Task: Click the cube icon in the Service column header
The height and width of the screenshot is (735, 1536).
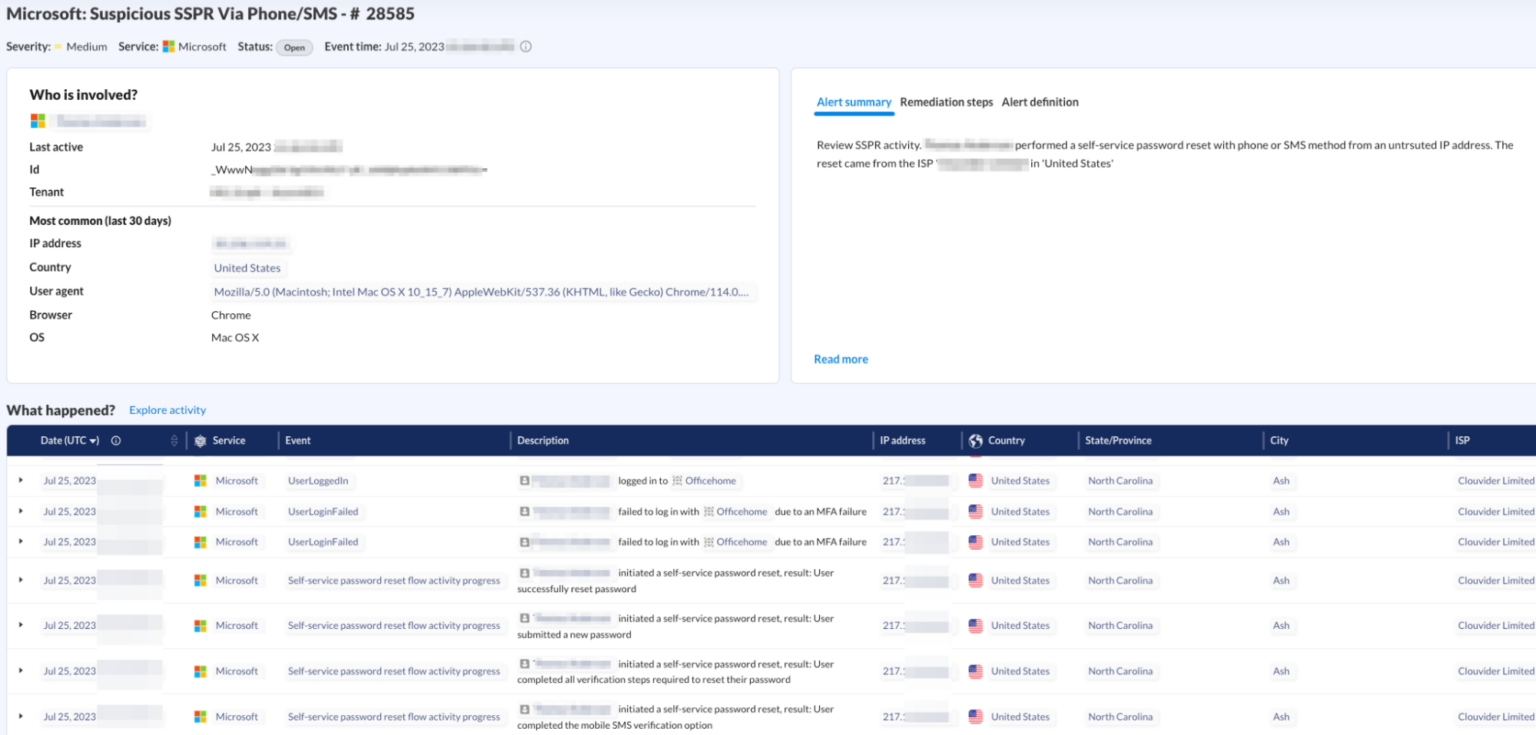Action: (x=200, y=441)
